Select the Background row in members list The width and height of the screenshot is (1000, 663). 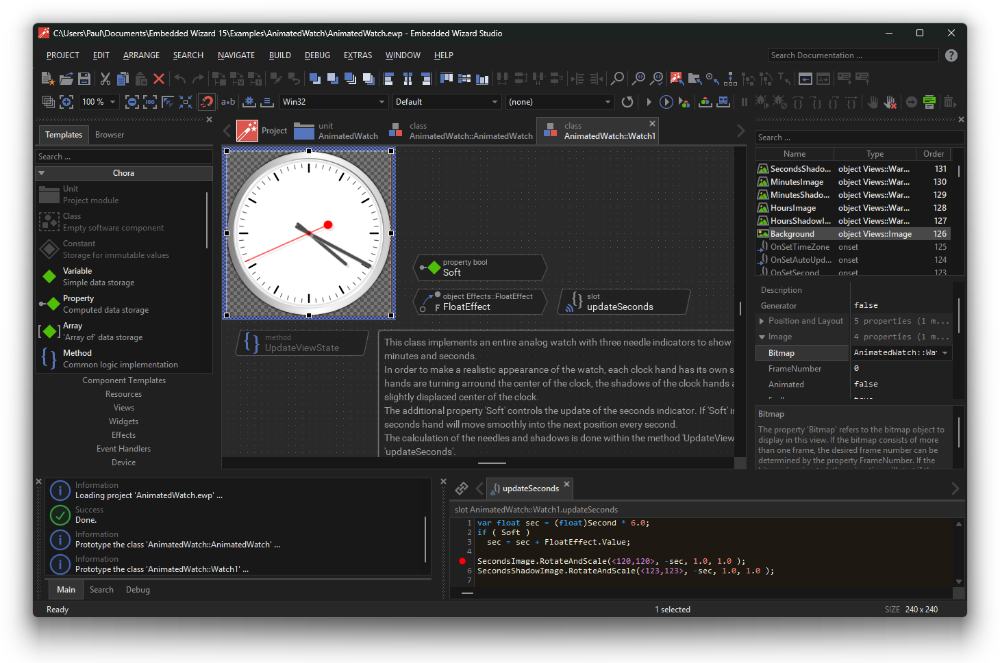pyautogui.click(x=792, y=234)
